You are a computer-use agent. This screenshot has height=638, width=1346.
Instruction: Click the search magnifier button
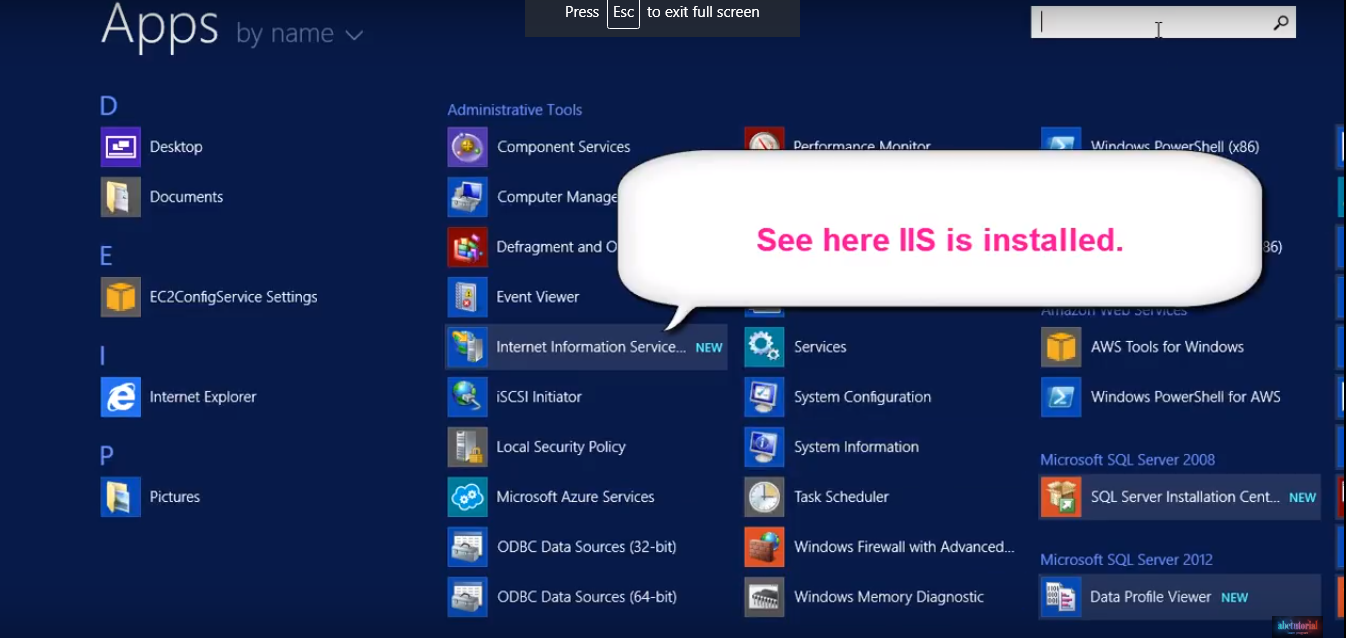(x=1281, y=22)
